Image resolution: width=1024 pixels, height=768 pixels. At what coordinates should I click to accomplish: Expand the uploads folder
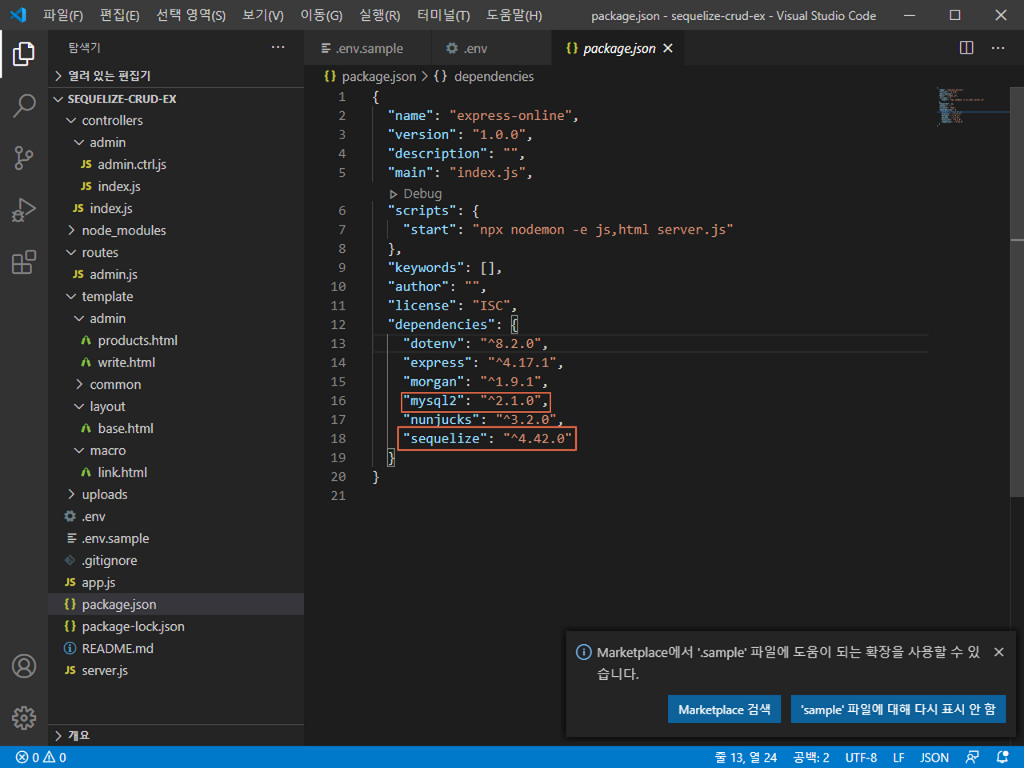pos(104,494)
